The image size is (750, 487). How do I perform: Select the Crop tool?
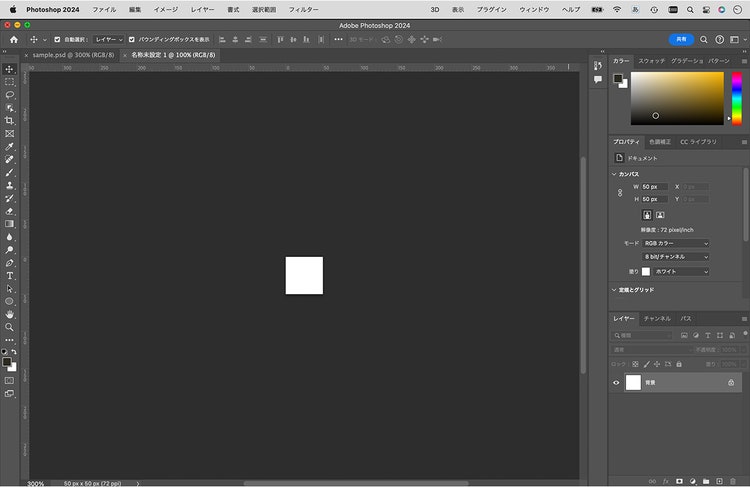[x=9, y=121]
